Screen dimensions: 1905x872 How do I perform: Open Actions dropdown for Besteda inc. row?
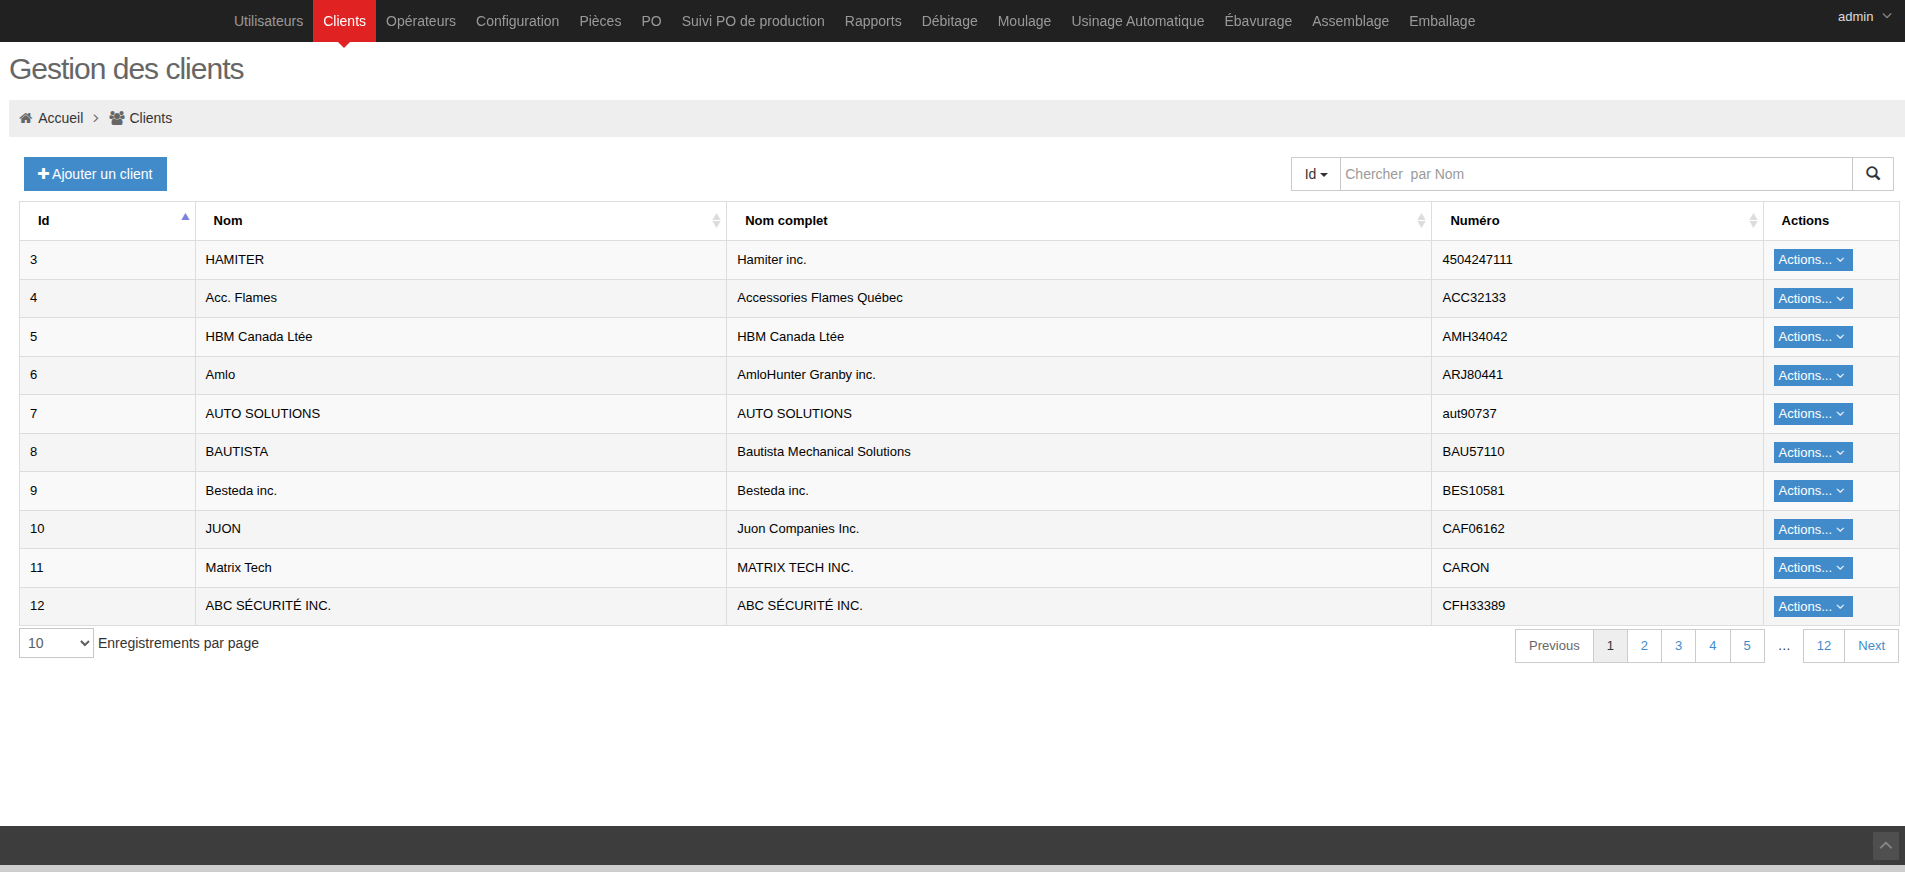tap(1812, 491)
